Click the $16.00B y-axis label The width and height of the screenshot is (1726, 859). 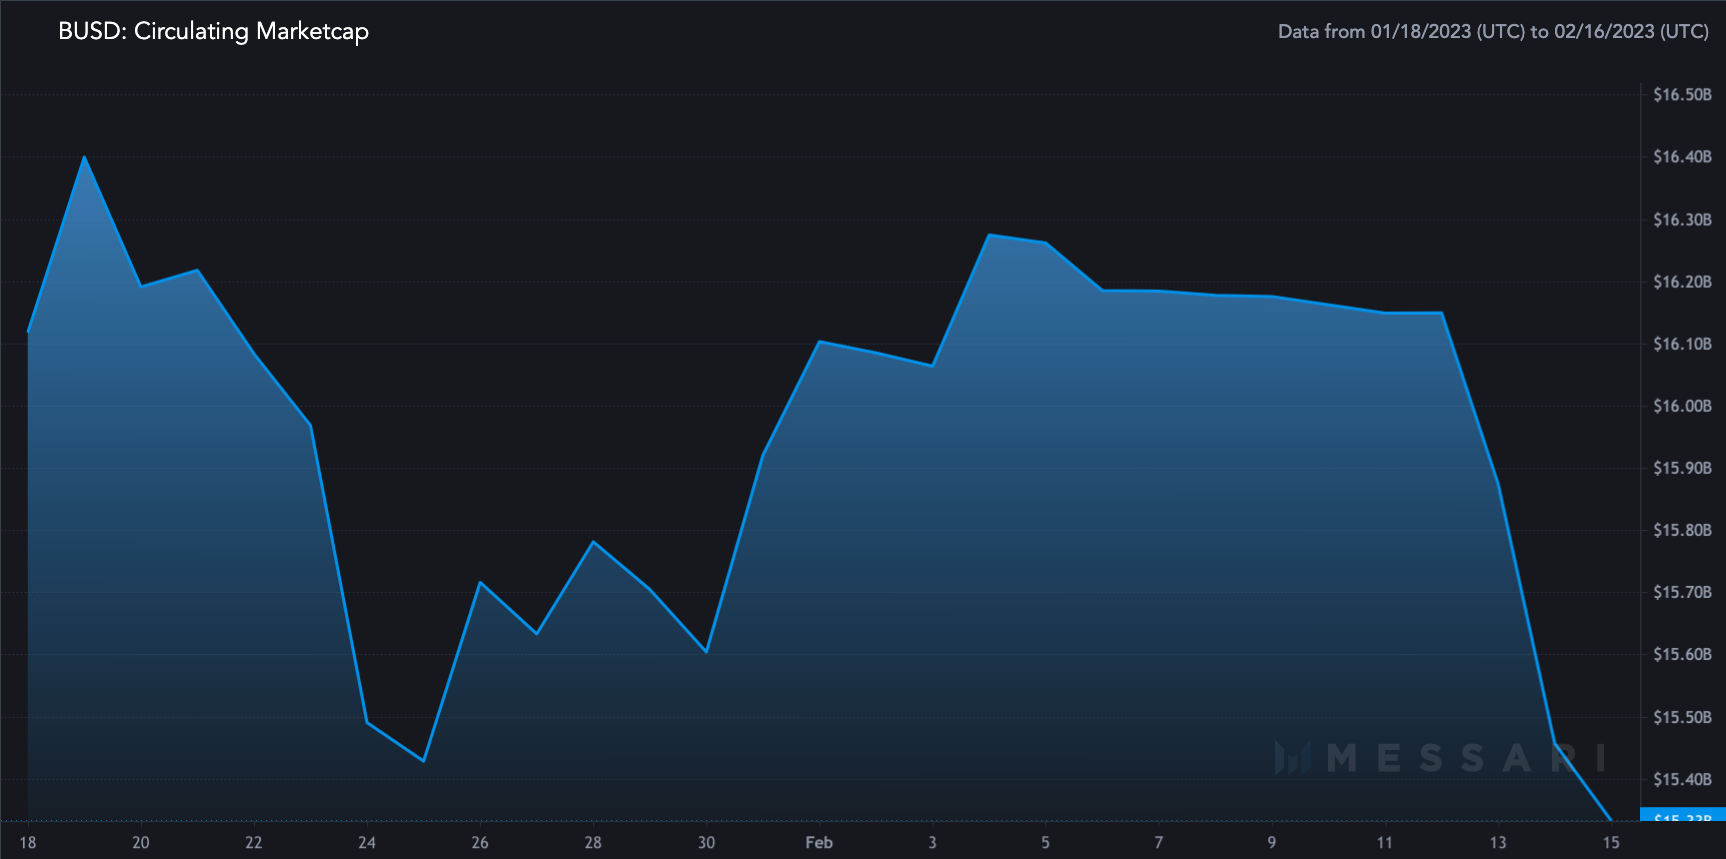click(1682, 406)
